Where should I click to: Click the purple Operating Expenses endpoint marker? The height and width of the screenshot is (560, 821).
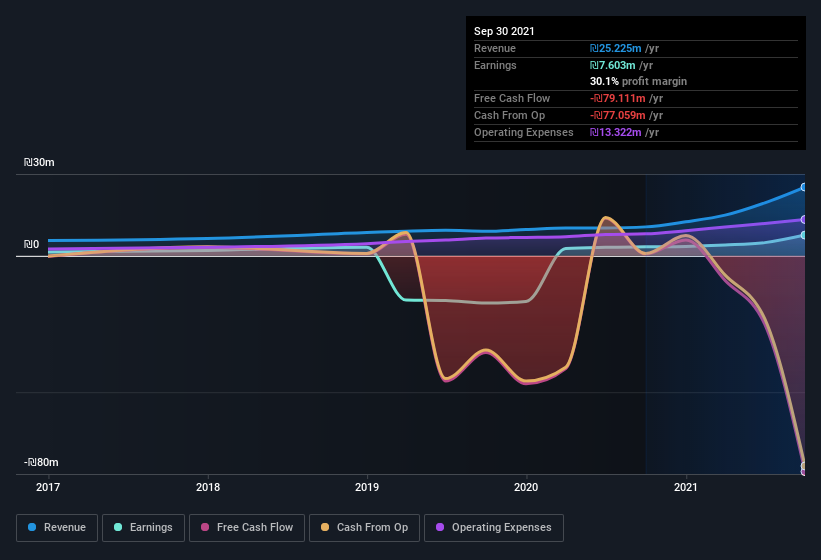tap(803, 220)
